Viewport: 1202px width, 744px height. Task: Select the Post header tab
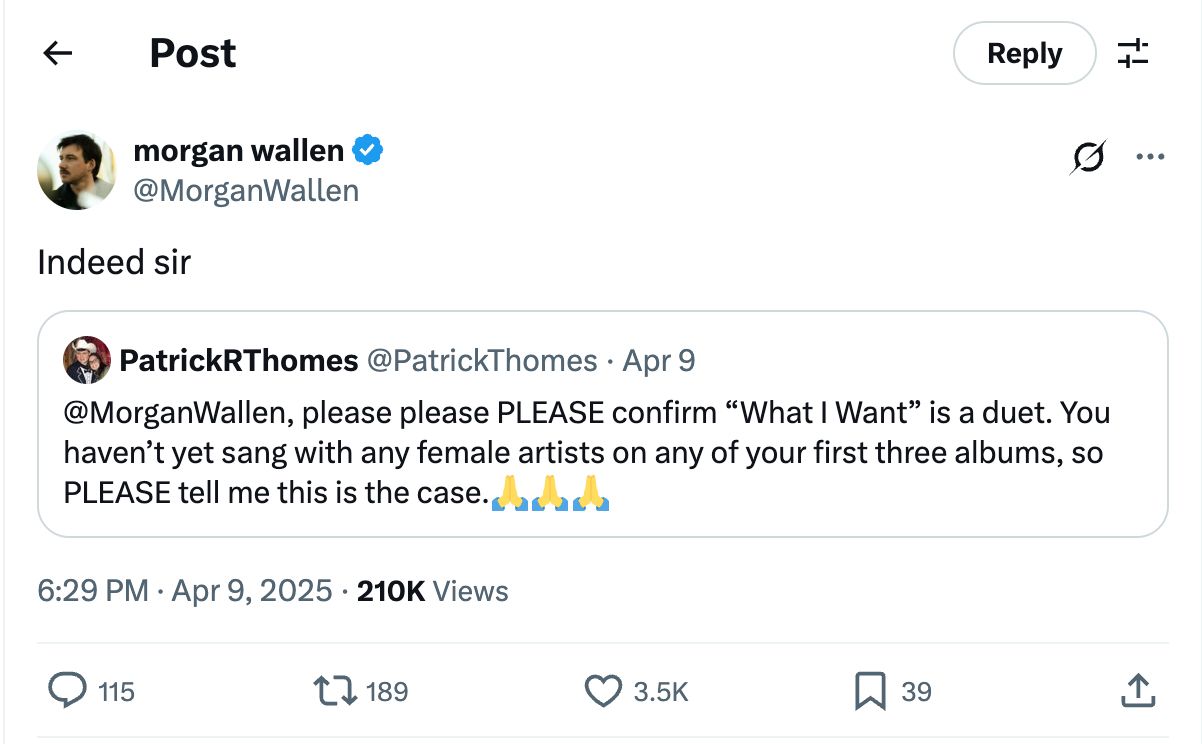click(192, 53)
